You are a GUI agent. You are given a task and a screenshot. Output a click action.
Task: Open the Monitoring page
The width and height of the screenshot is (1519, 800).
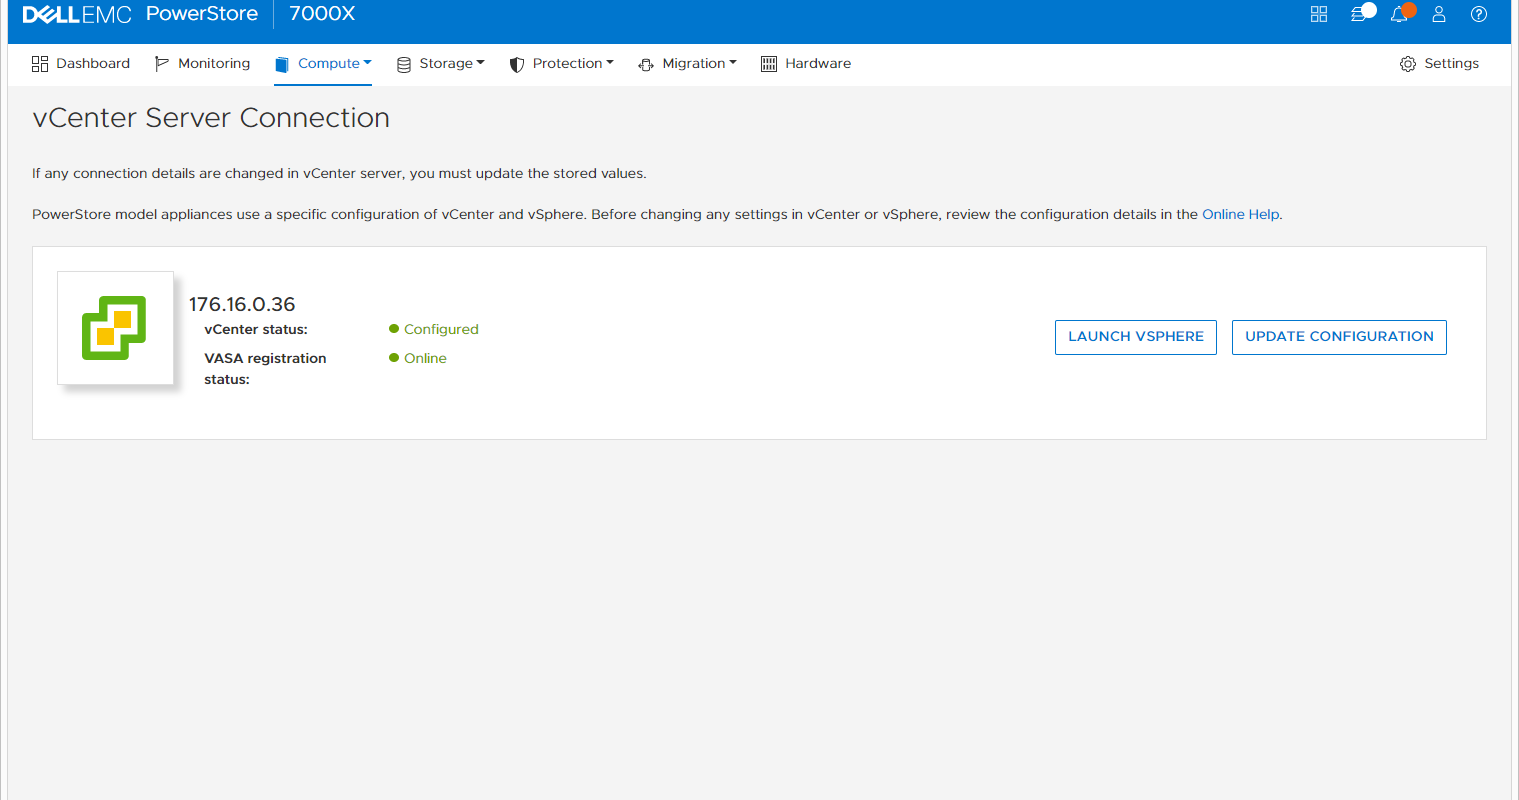203,64
